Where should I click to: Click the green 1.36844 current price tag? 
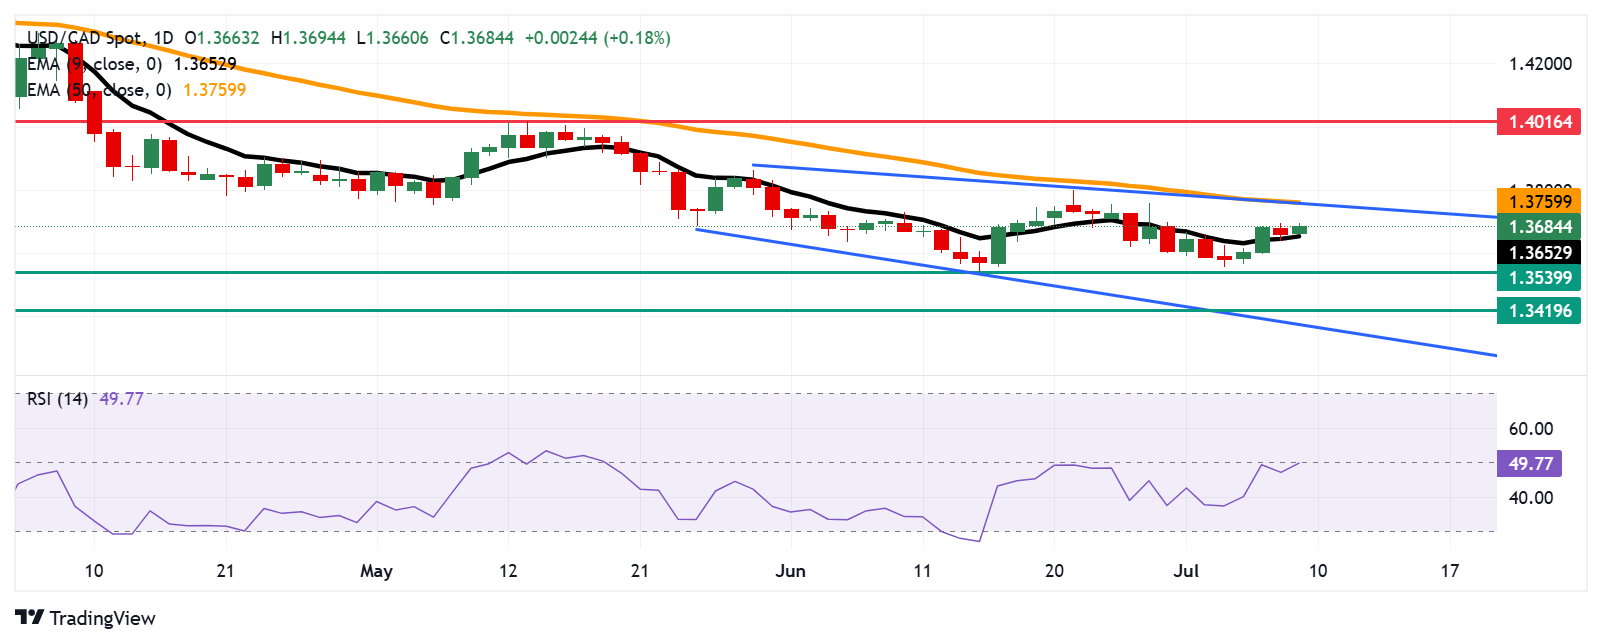click(x=1539, y=227)
